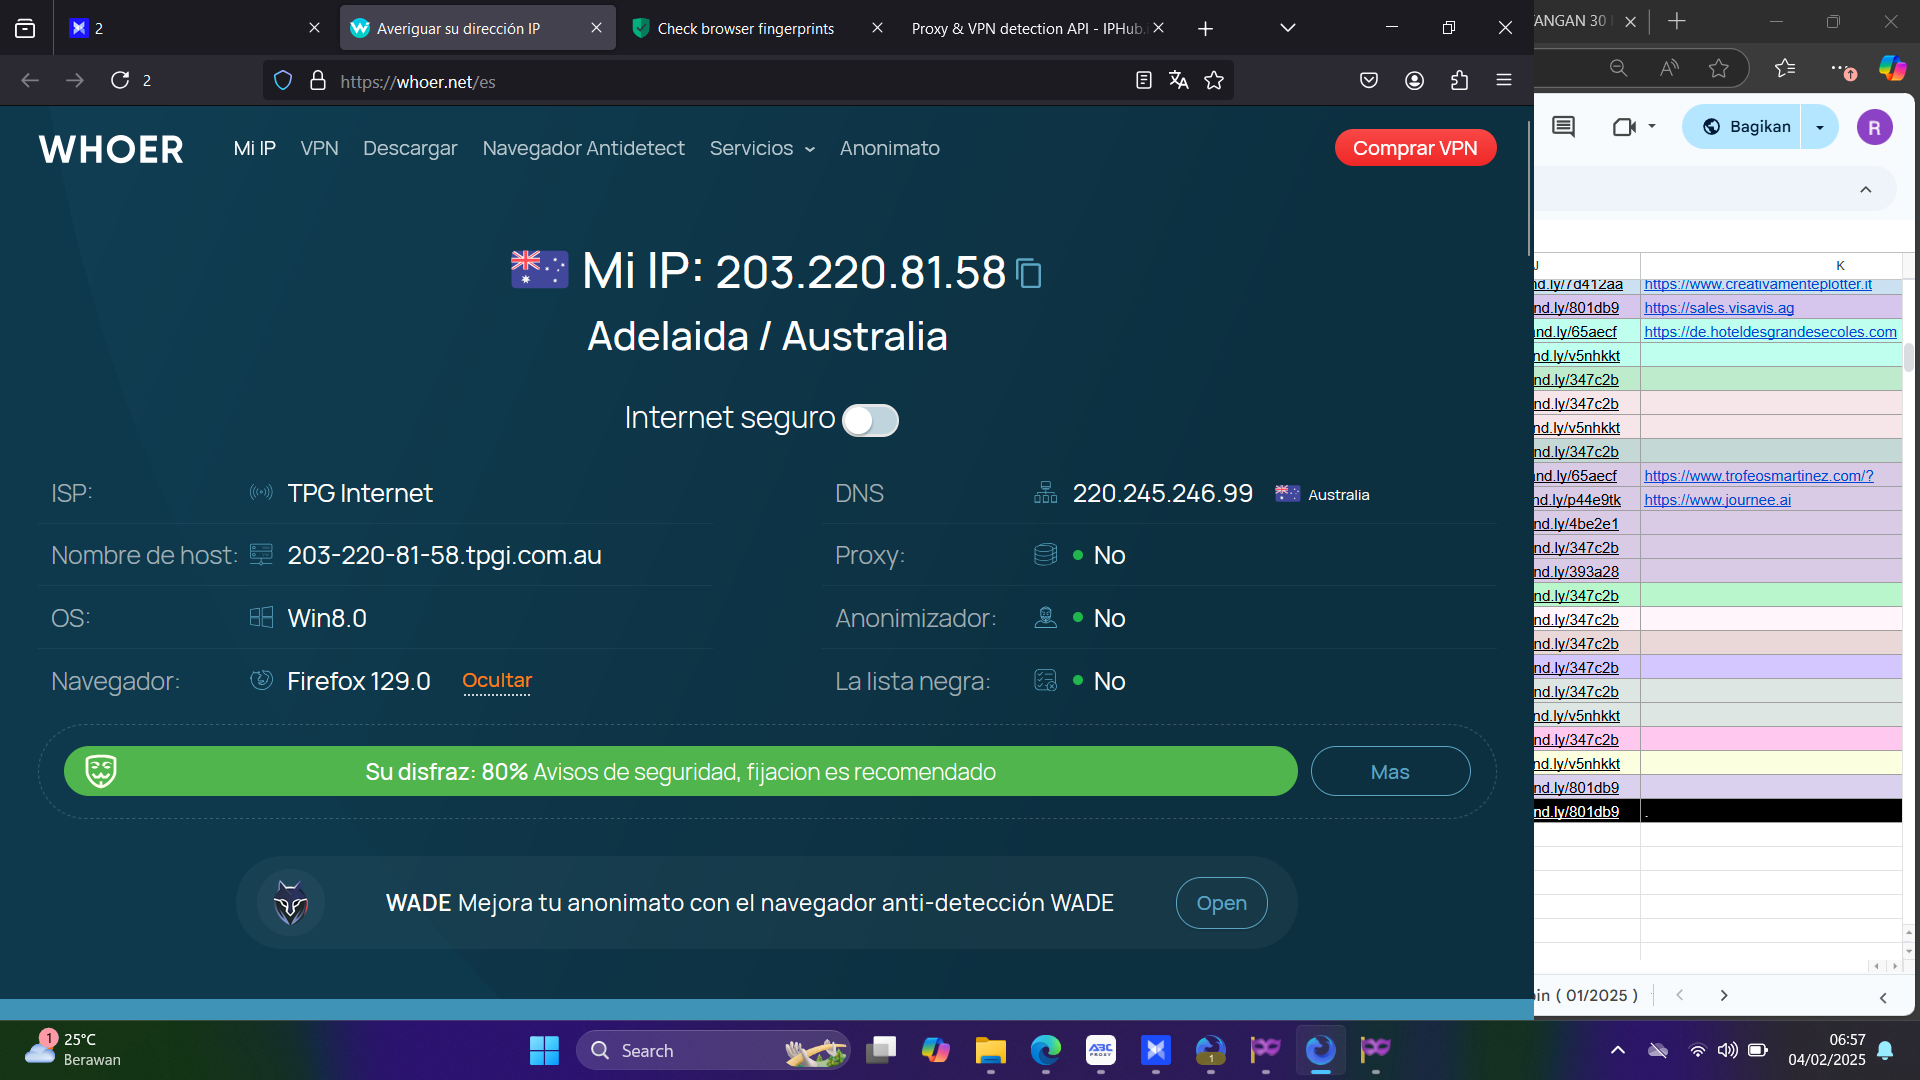1920x1080 pixels.
Task: Copy the IP address 203.220.81.58
Action: (1029, 273)
